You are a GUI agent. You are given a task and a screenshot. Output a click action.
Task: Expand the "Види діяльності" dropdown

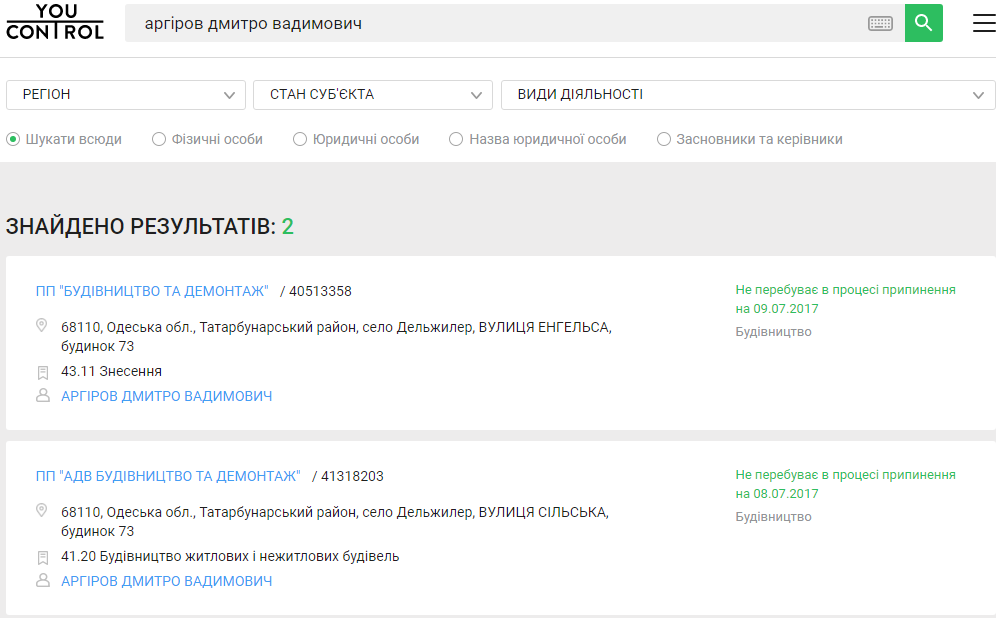[x=747, y=95]
